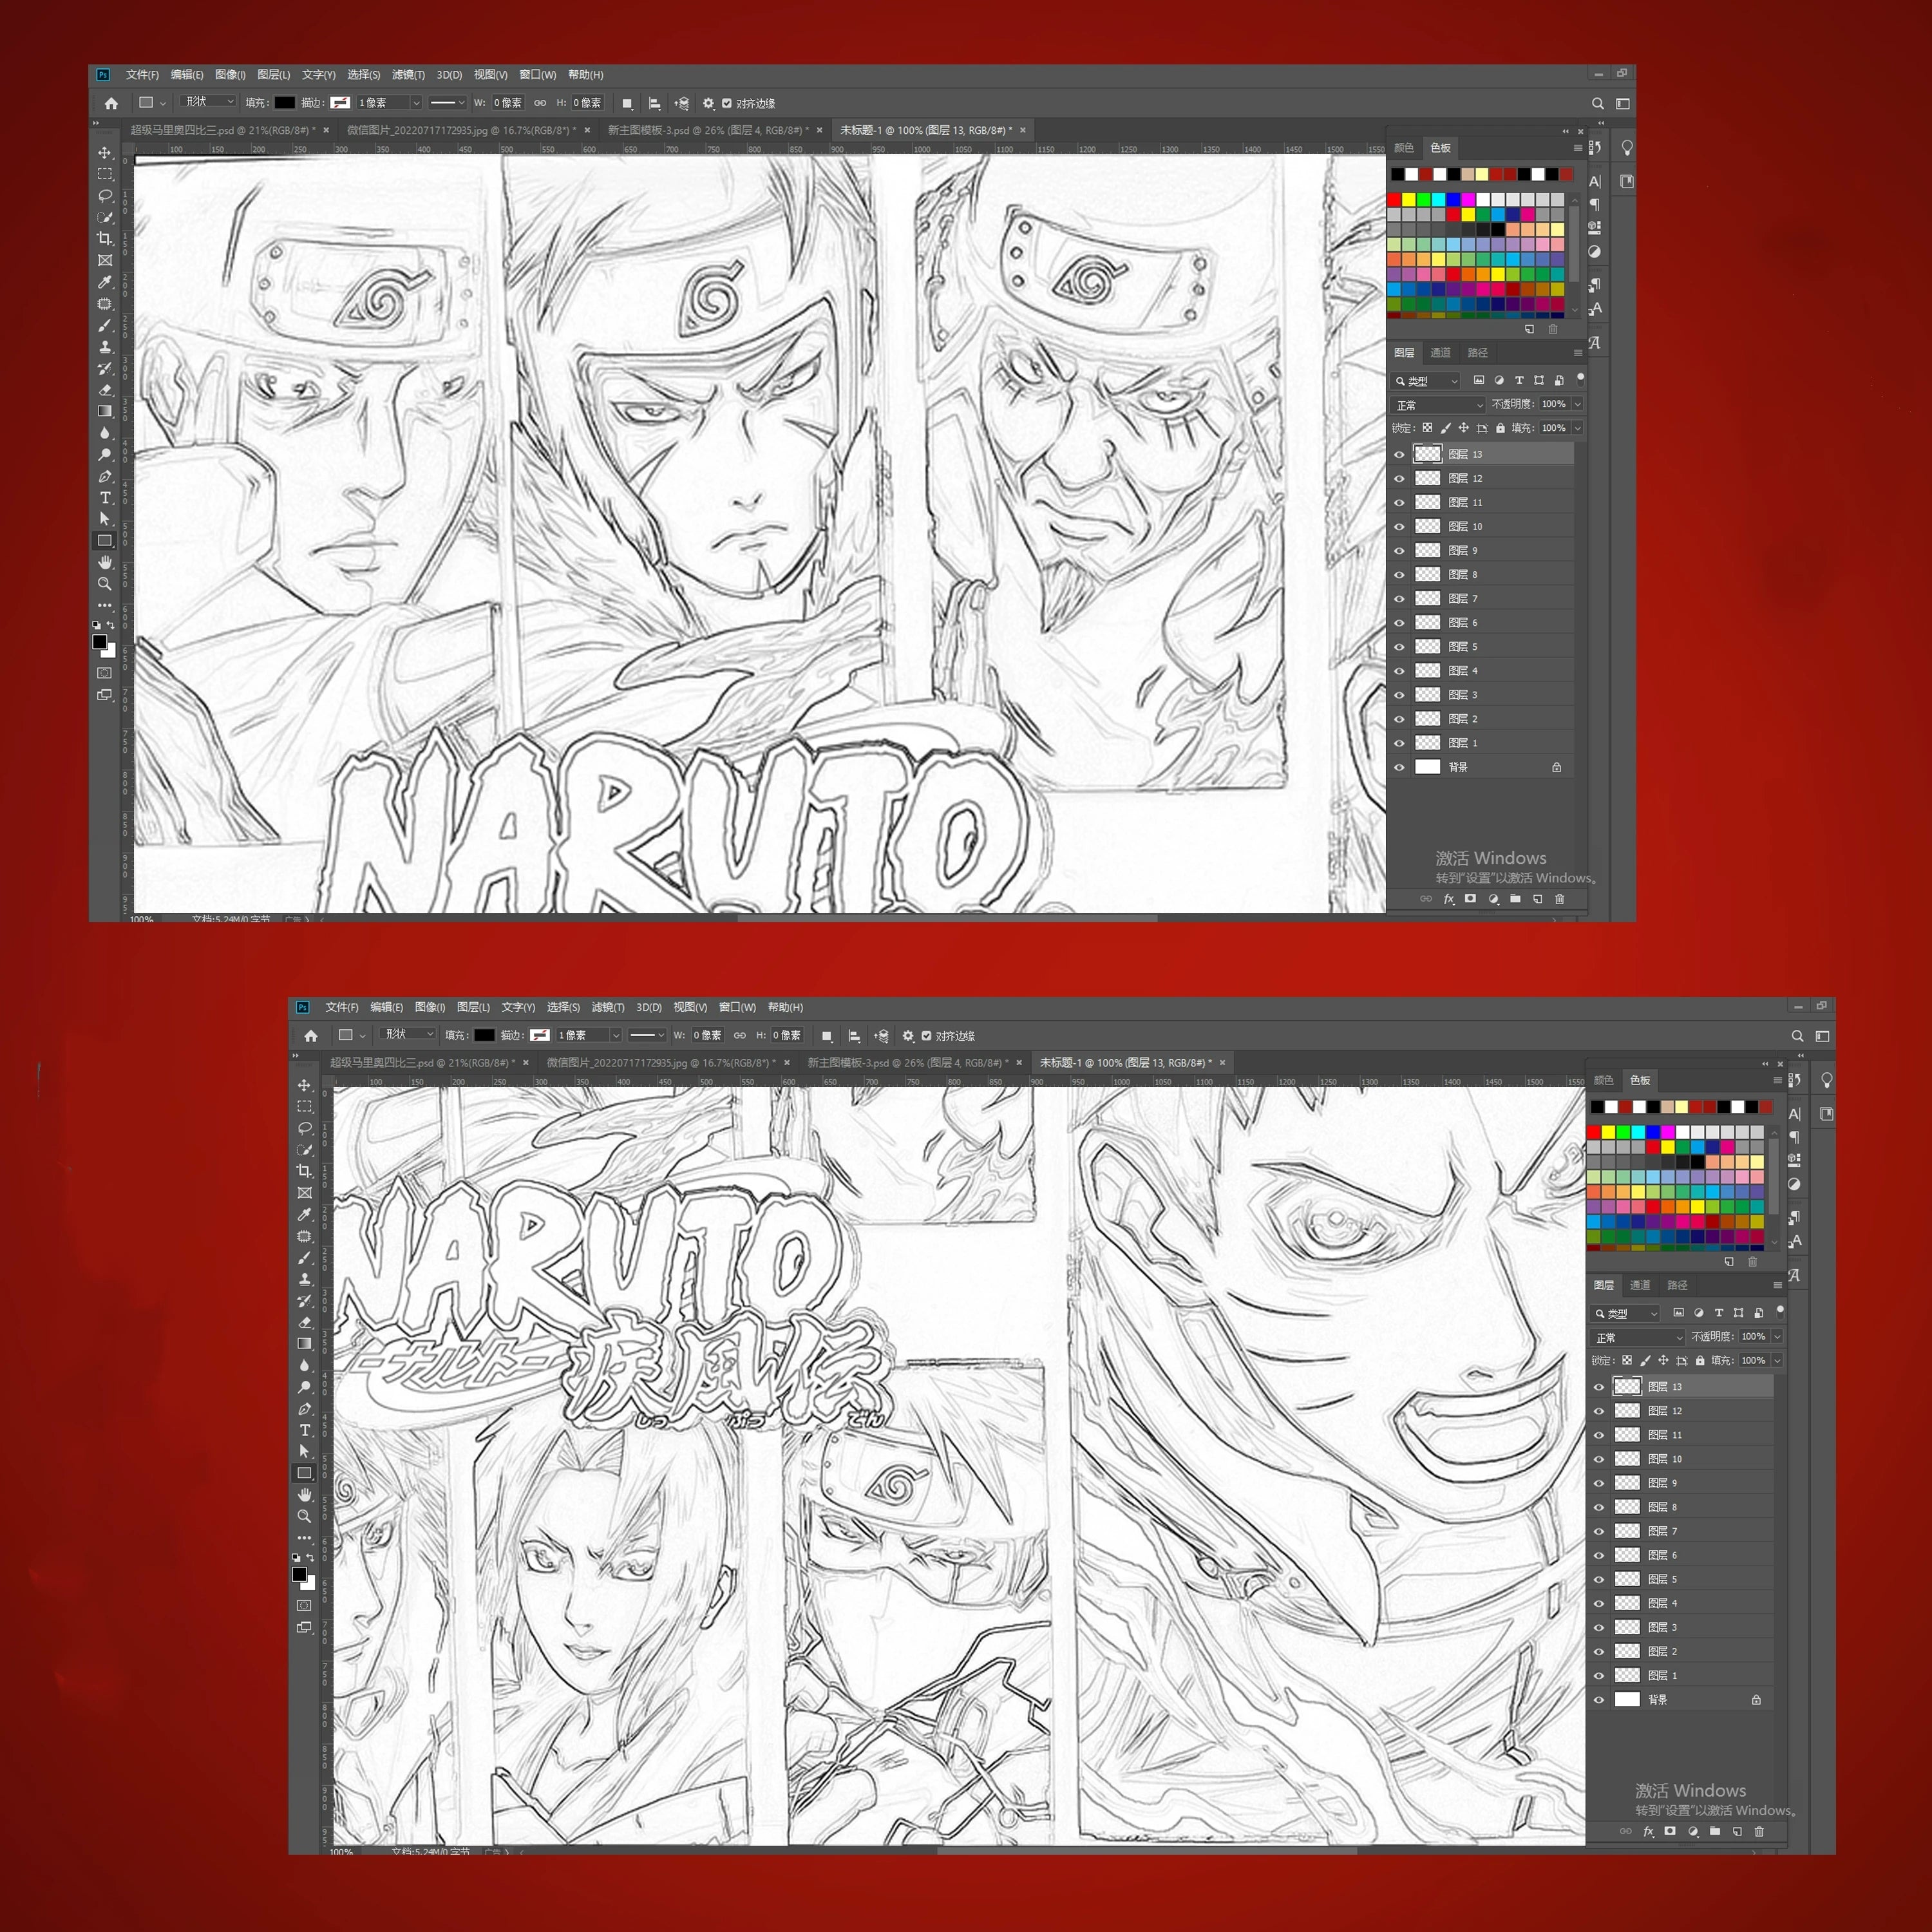Hide 图层 13 eye in upper window
The image size is (1932, 1932).
1400,454
